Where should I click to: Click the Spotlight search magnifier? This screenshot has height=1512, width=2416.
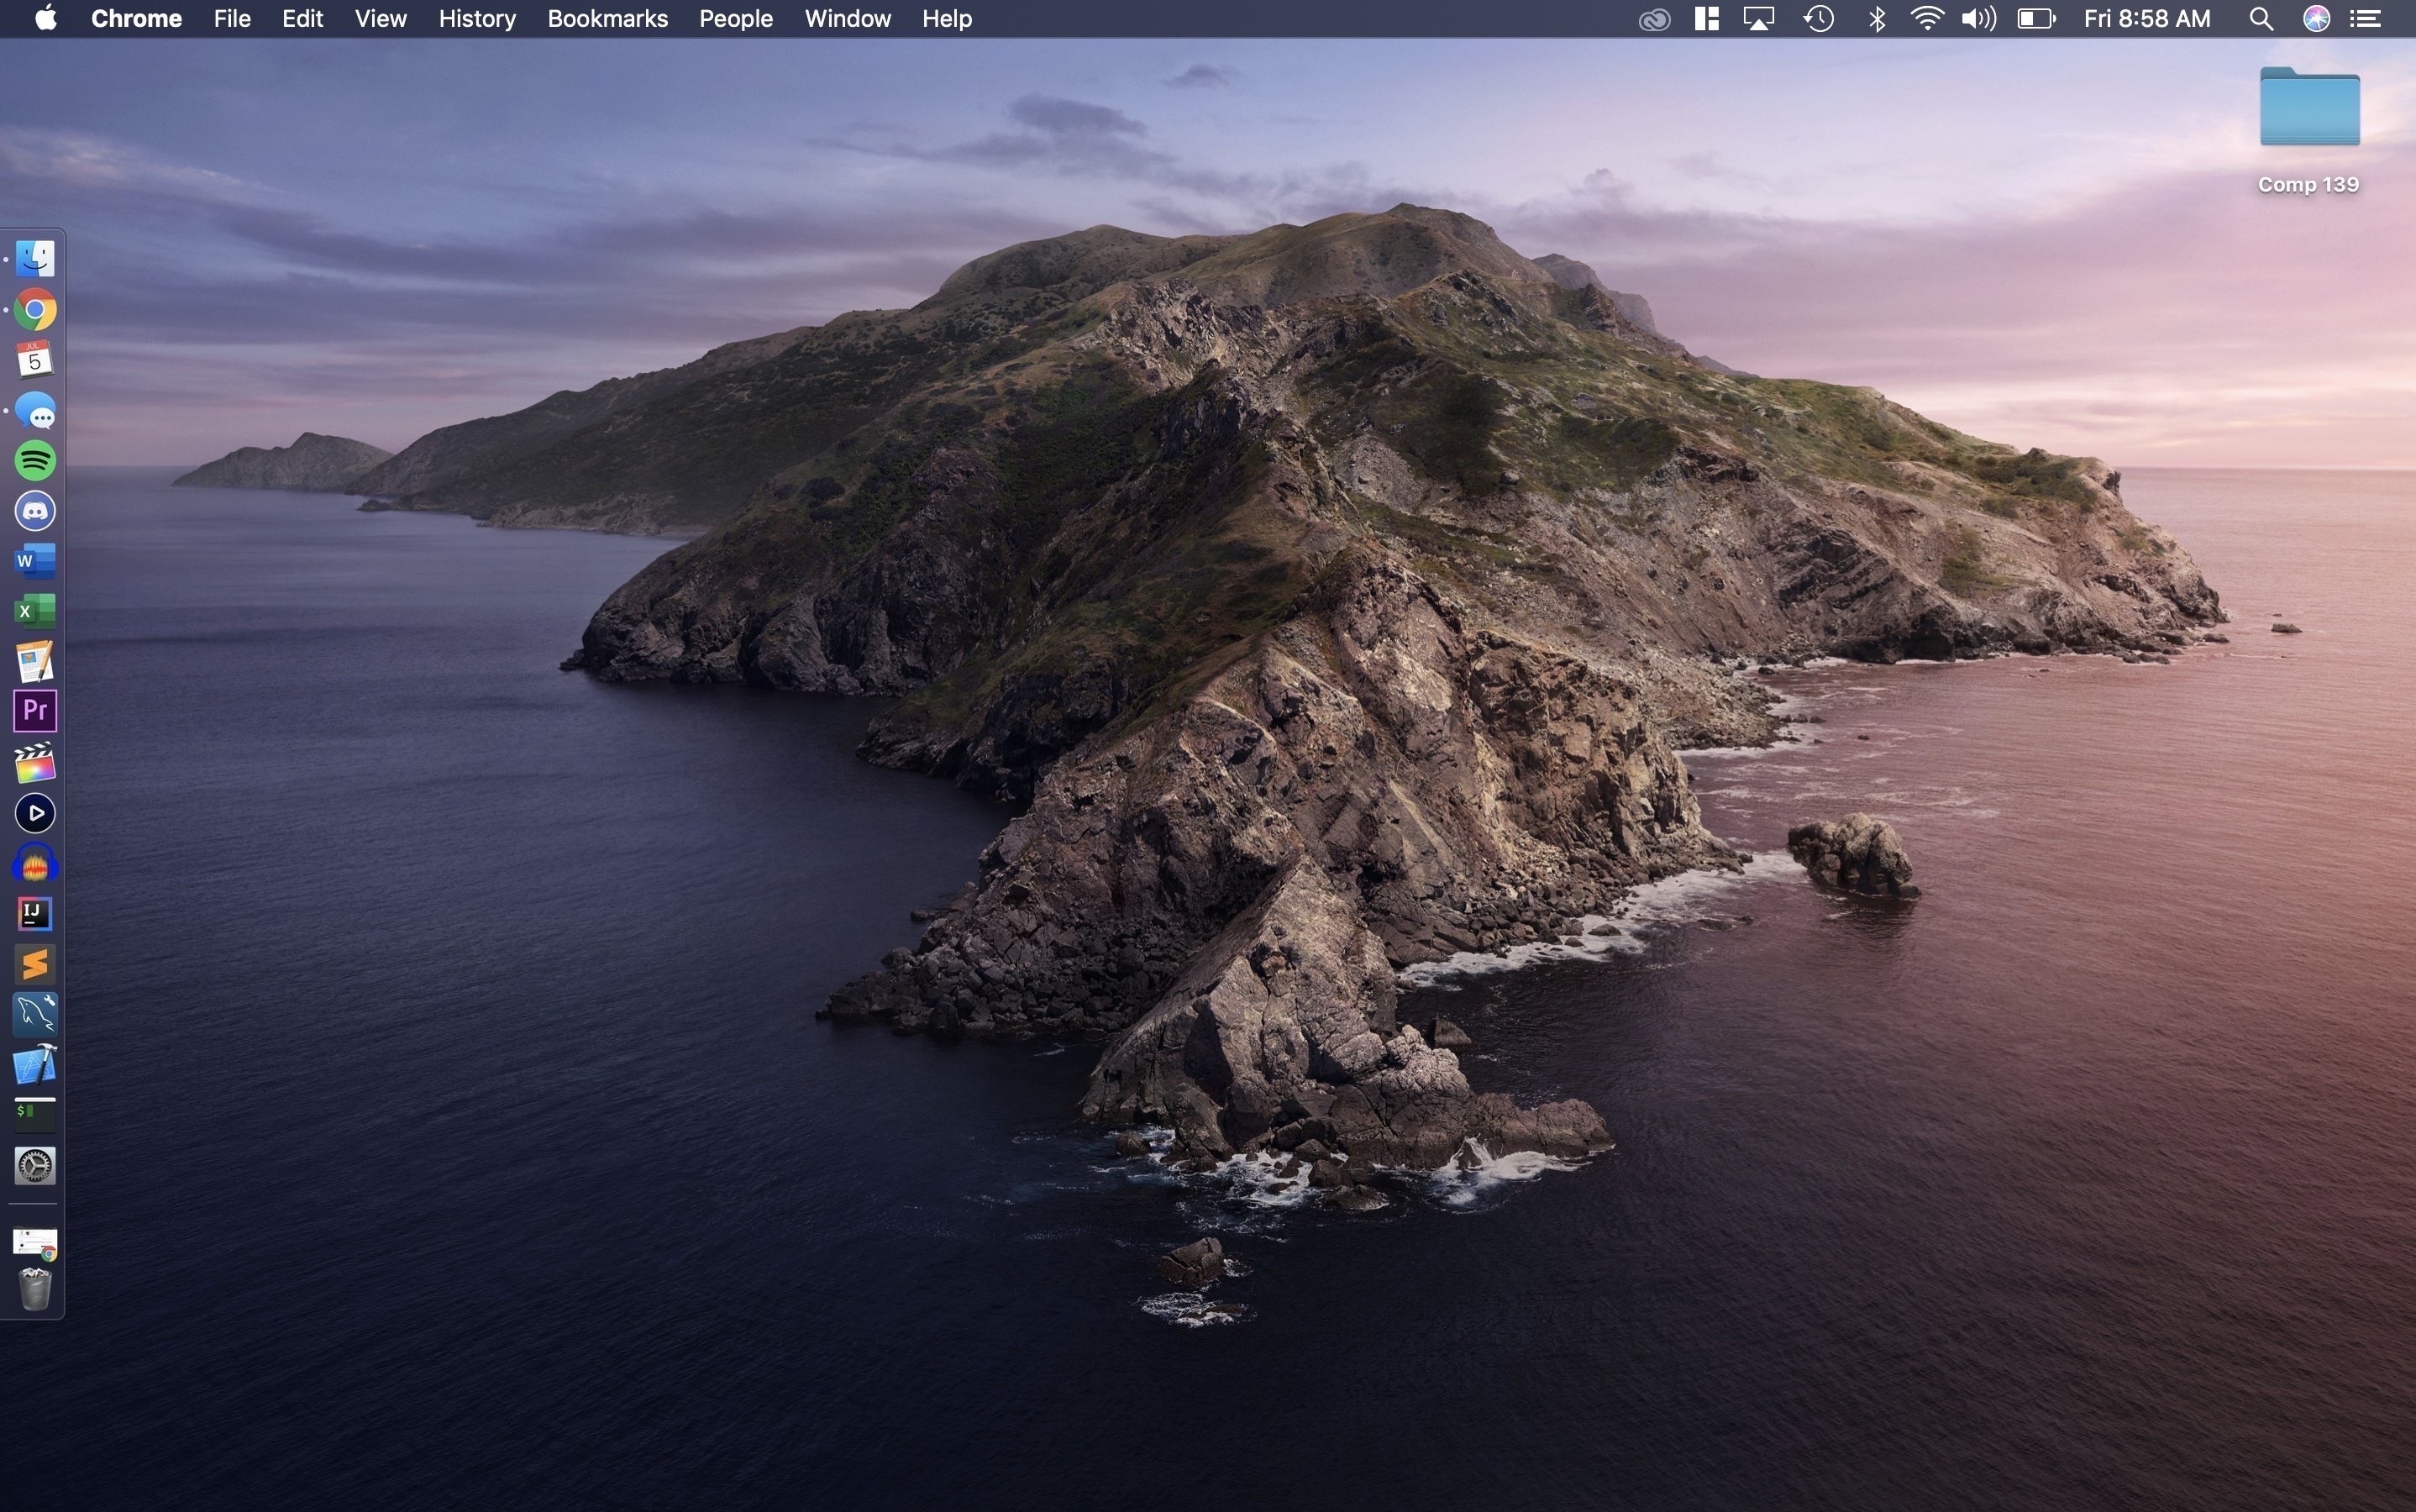2261,19
